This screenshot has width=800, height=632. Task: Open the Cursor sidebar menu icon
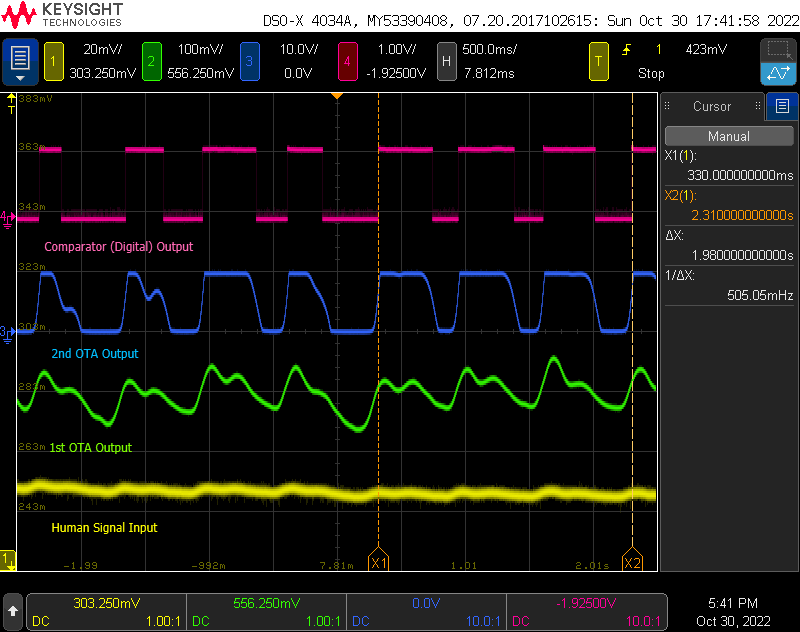(782, 106)
